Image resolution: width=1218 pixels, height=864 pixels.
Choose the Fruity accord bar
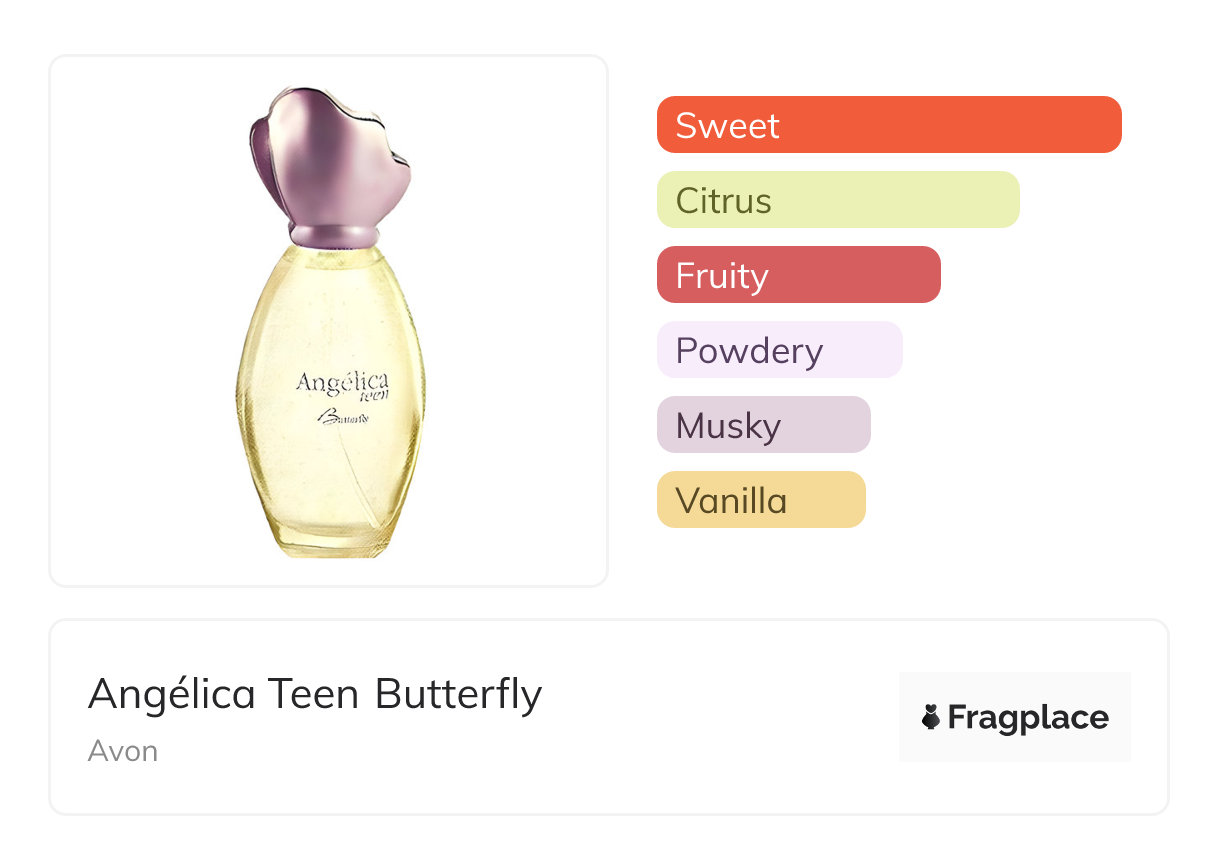[x=798, y=275]
